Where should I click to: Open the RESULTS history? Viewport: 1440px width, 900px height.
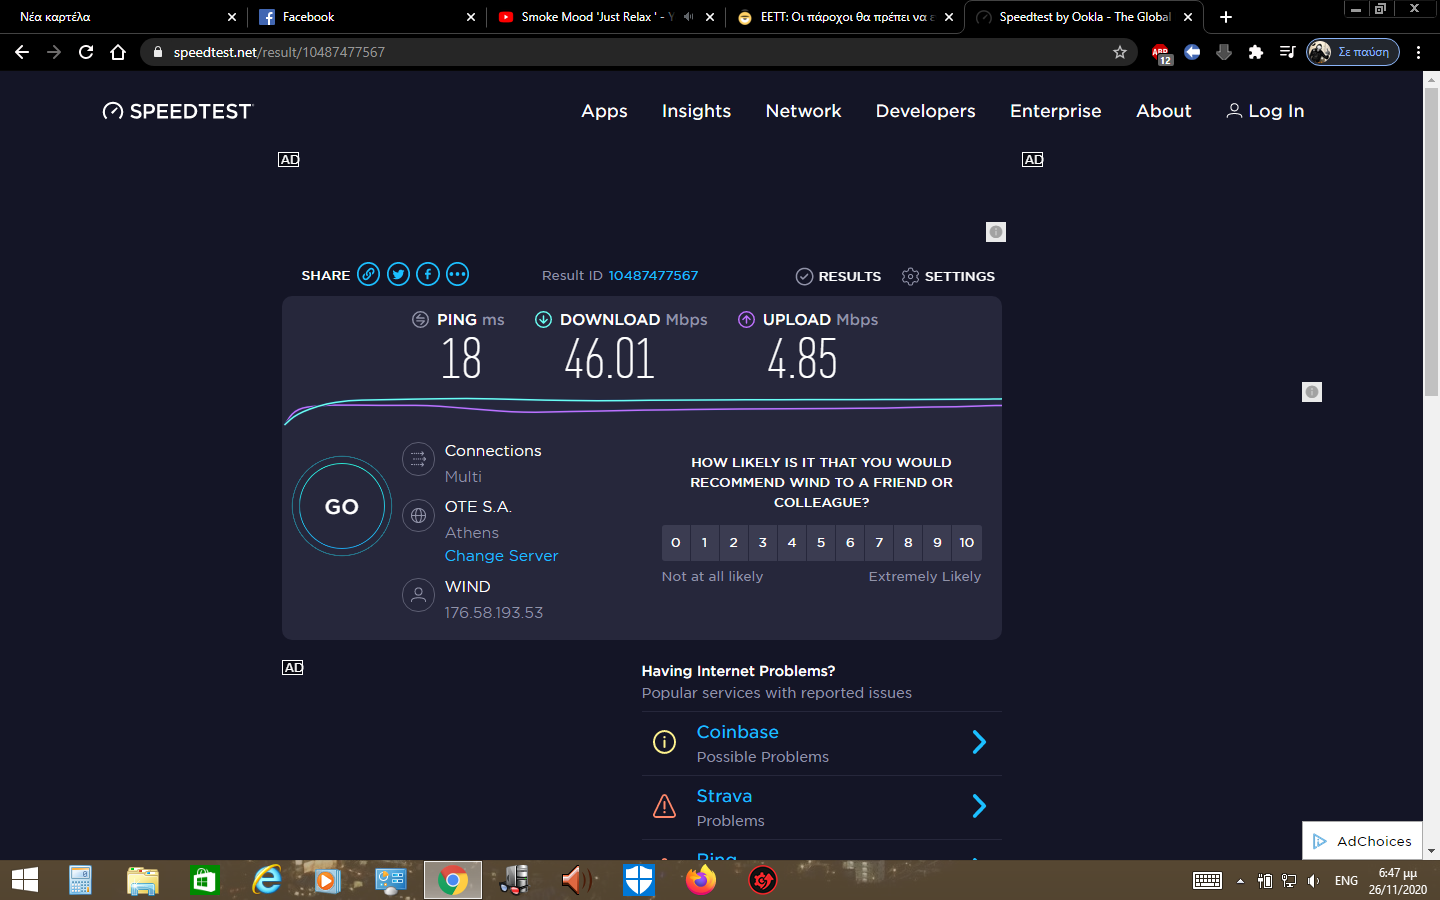(838, 276)
